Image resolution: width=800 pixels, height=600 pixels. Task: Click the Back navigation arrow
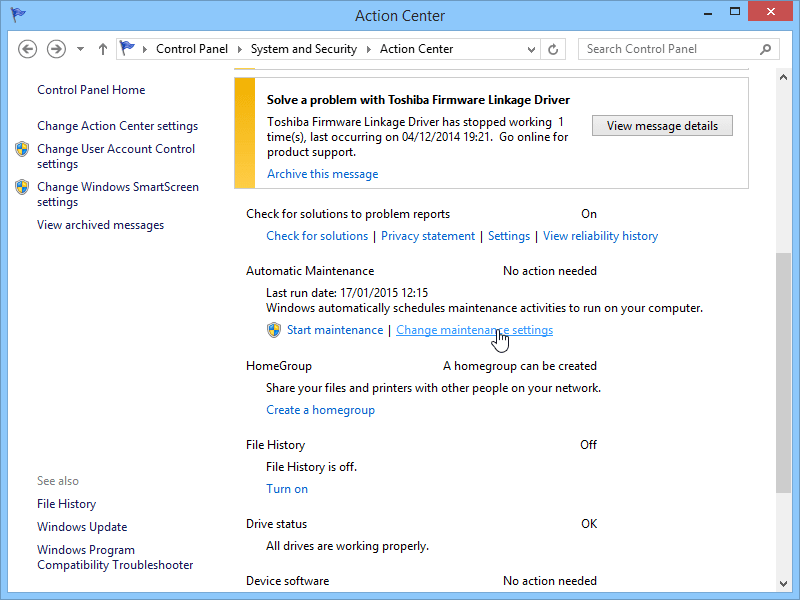click(28, 49)
